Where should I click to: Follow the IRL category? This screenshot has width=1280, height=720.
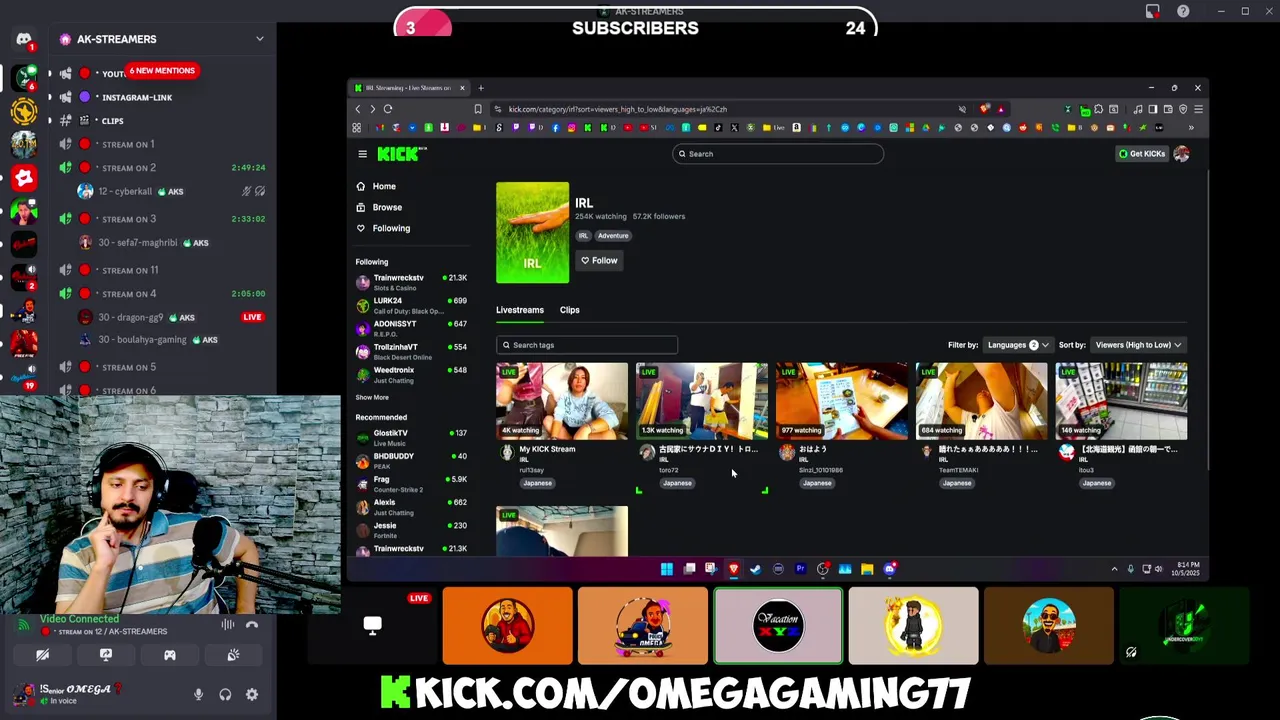[600, 260]
